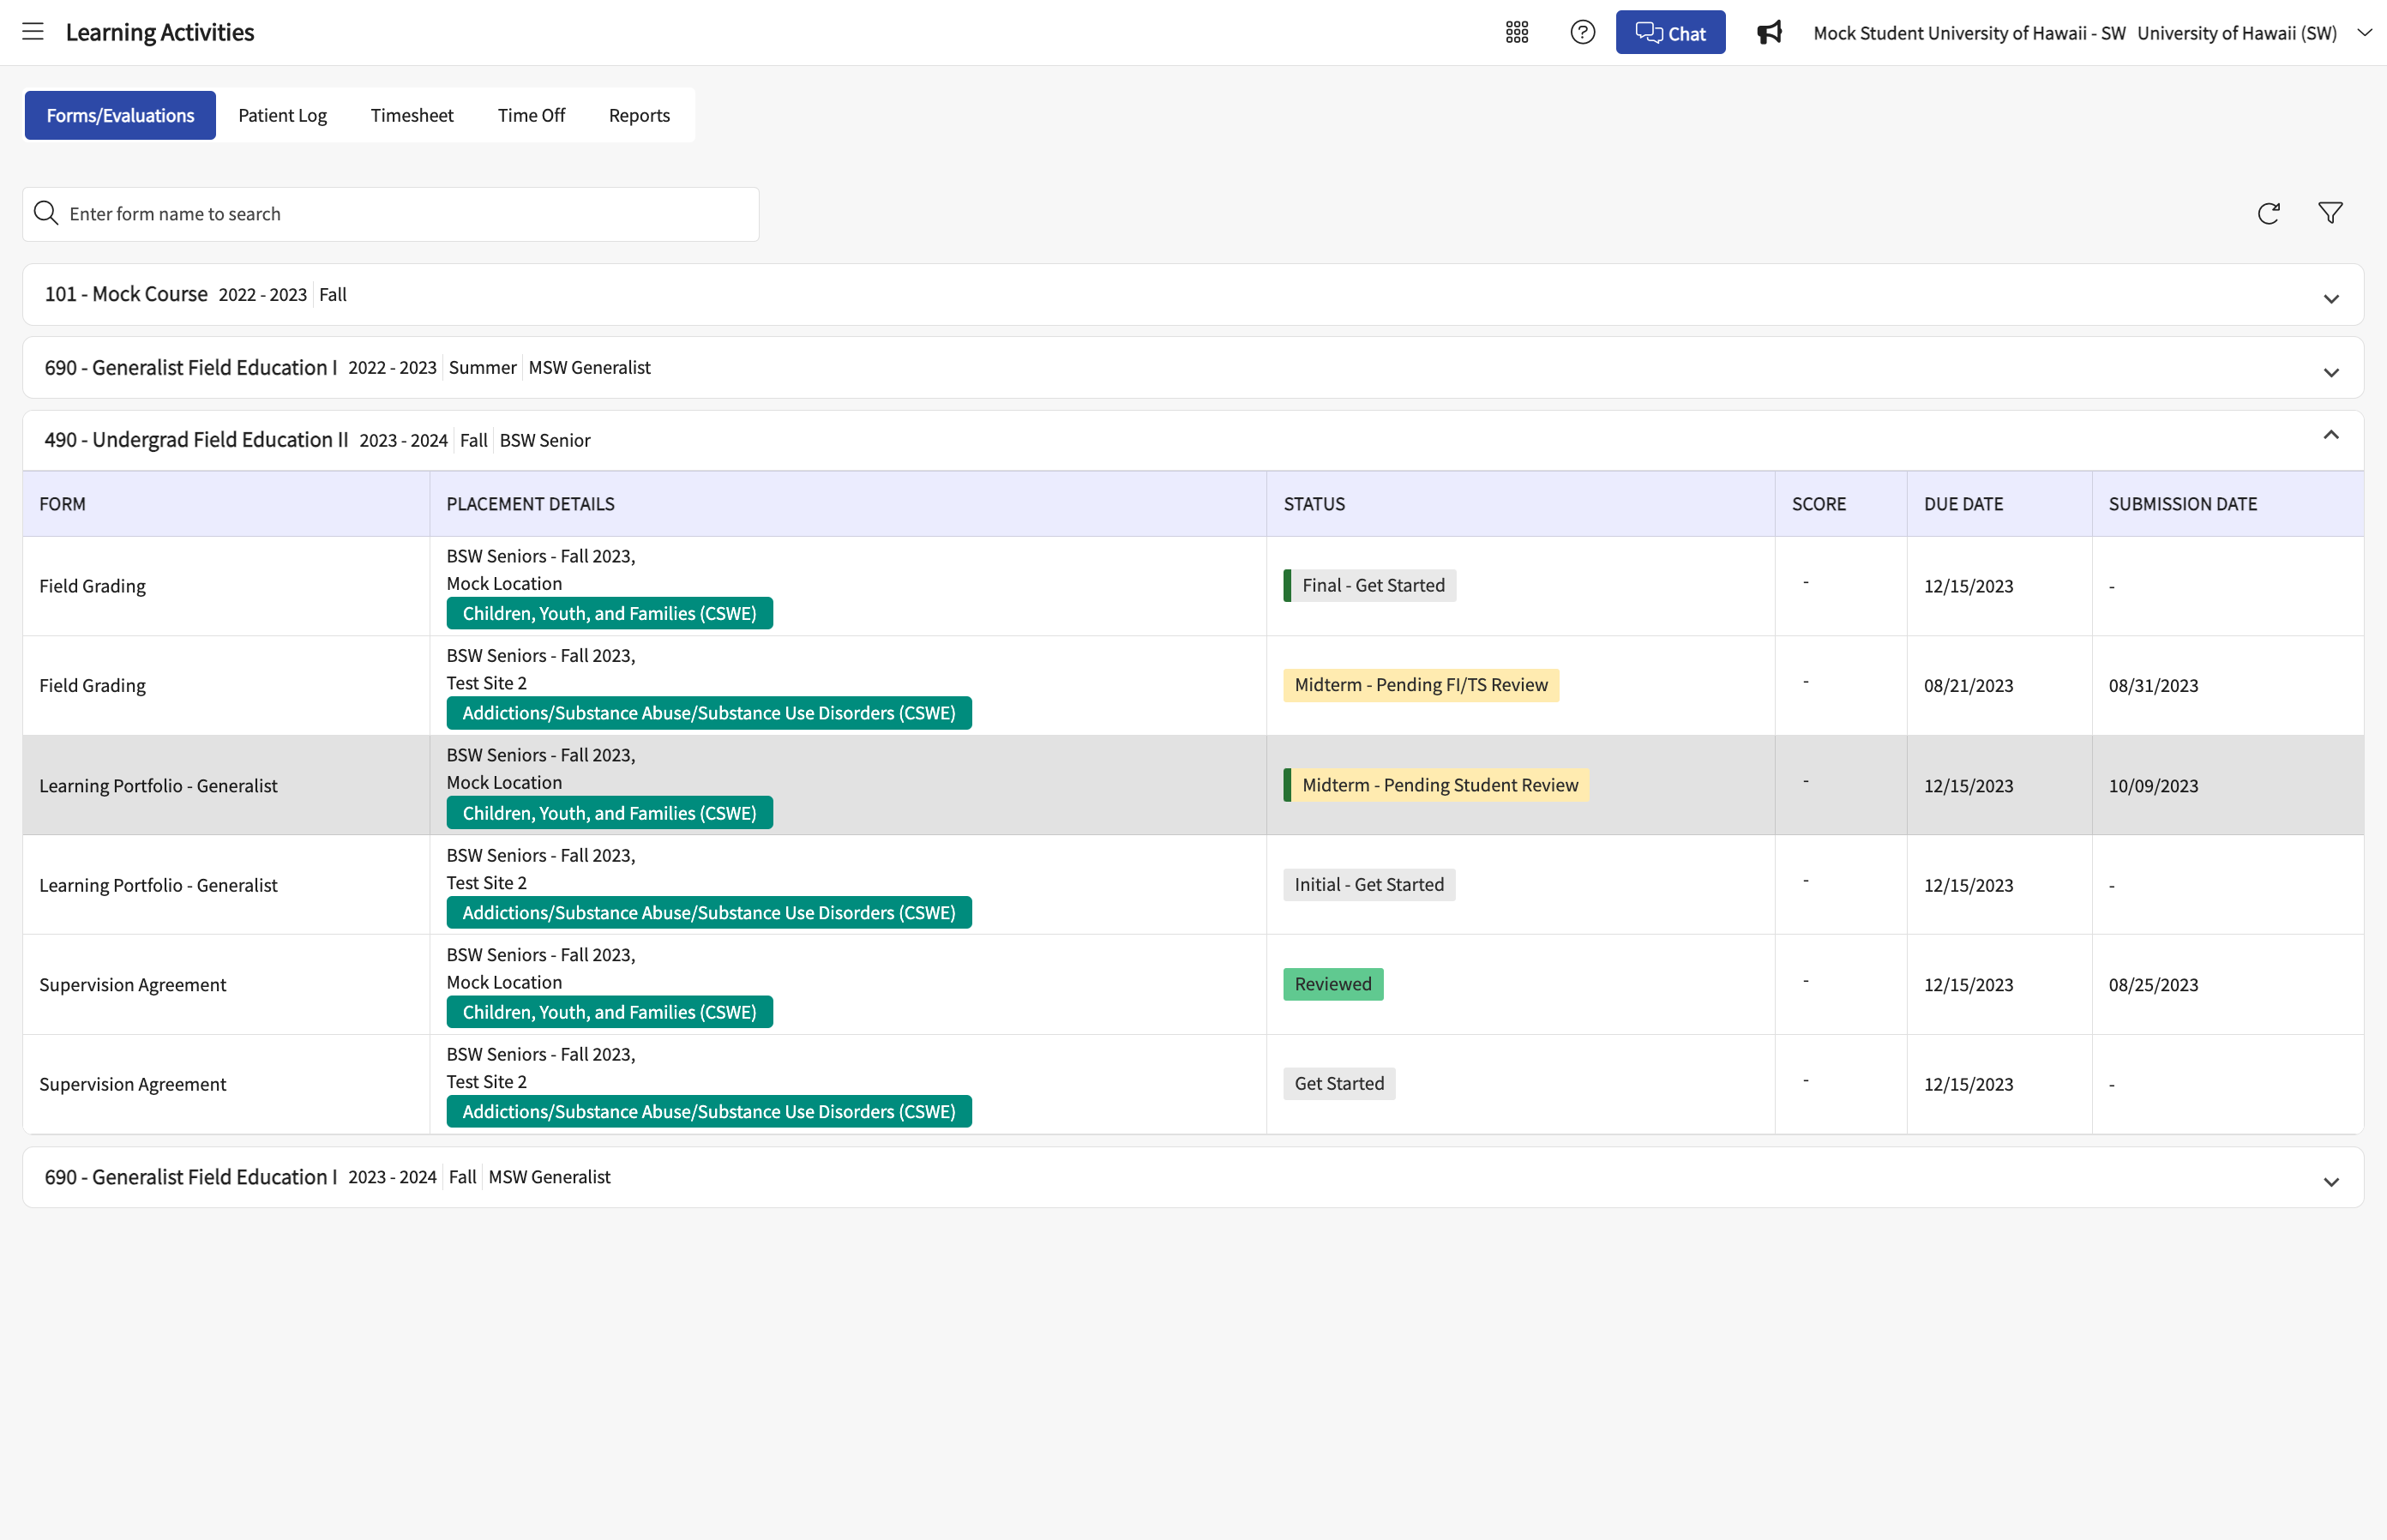Switch to the Timesheet tab
2387x1540 pixels.
[412, 115]
